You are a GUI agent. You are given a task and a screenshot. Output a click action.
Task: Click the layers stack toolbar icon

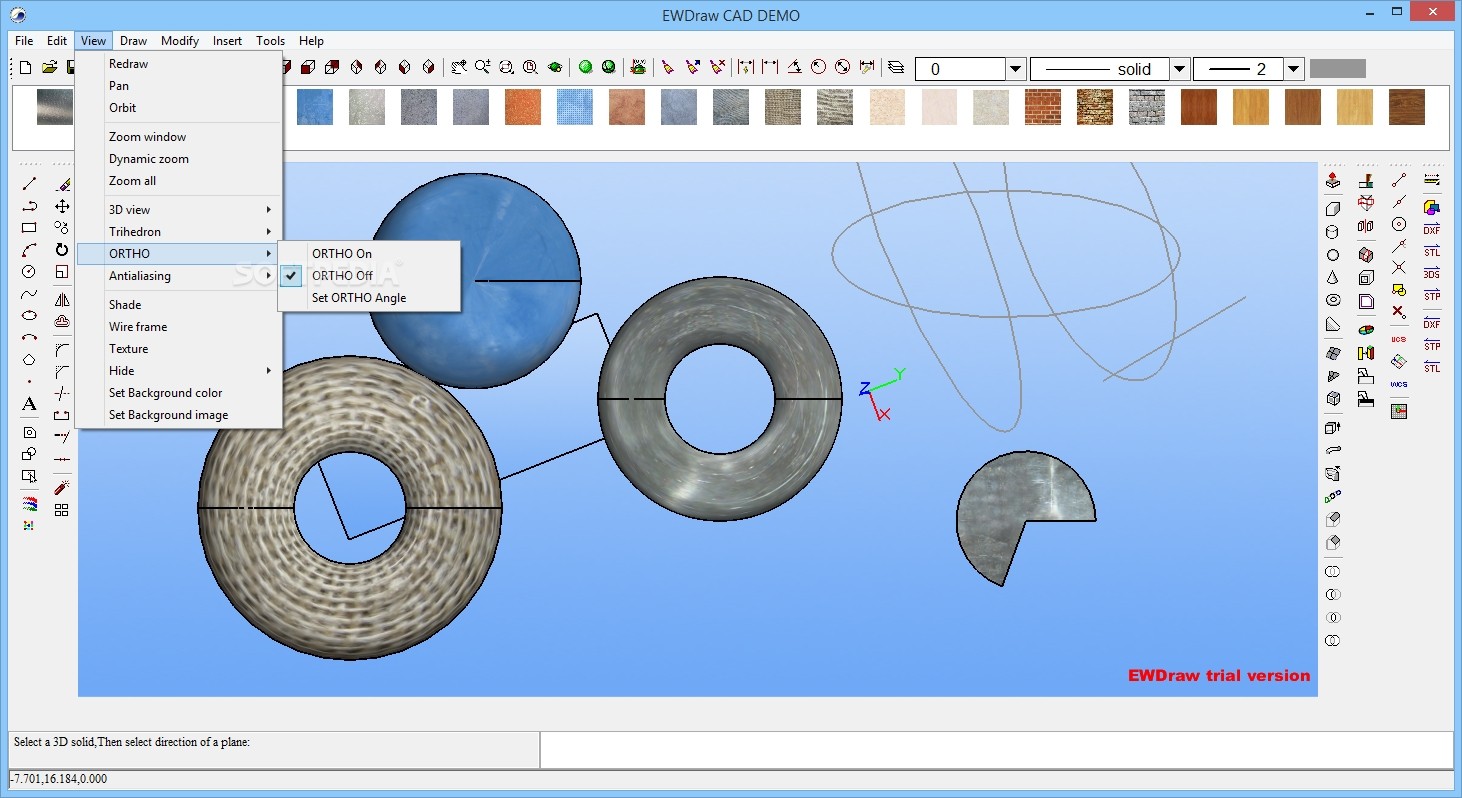(896, 67)
